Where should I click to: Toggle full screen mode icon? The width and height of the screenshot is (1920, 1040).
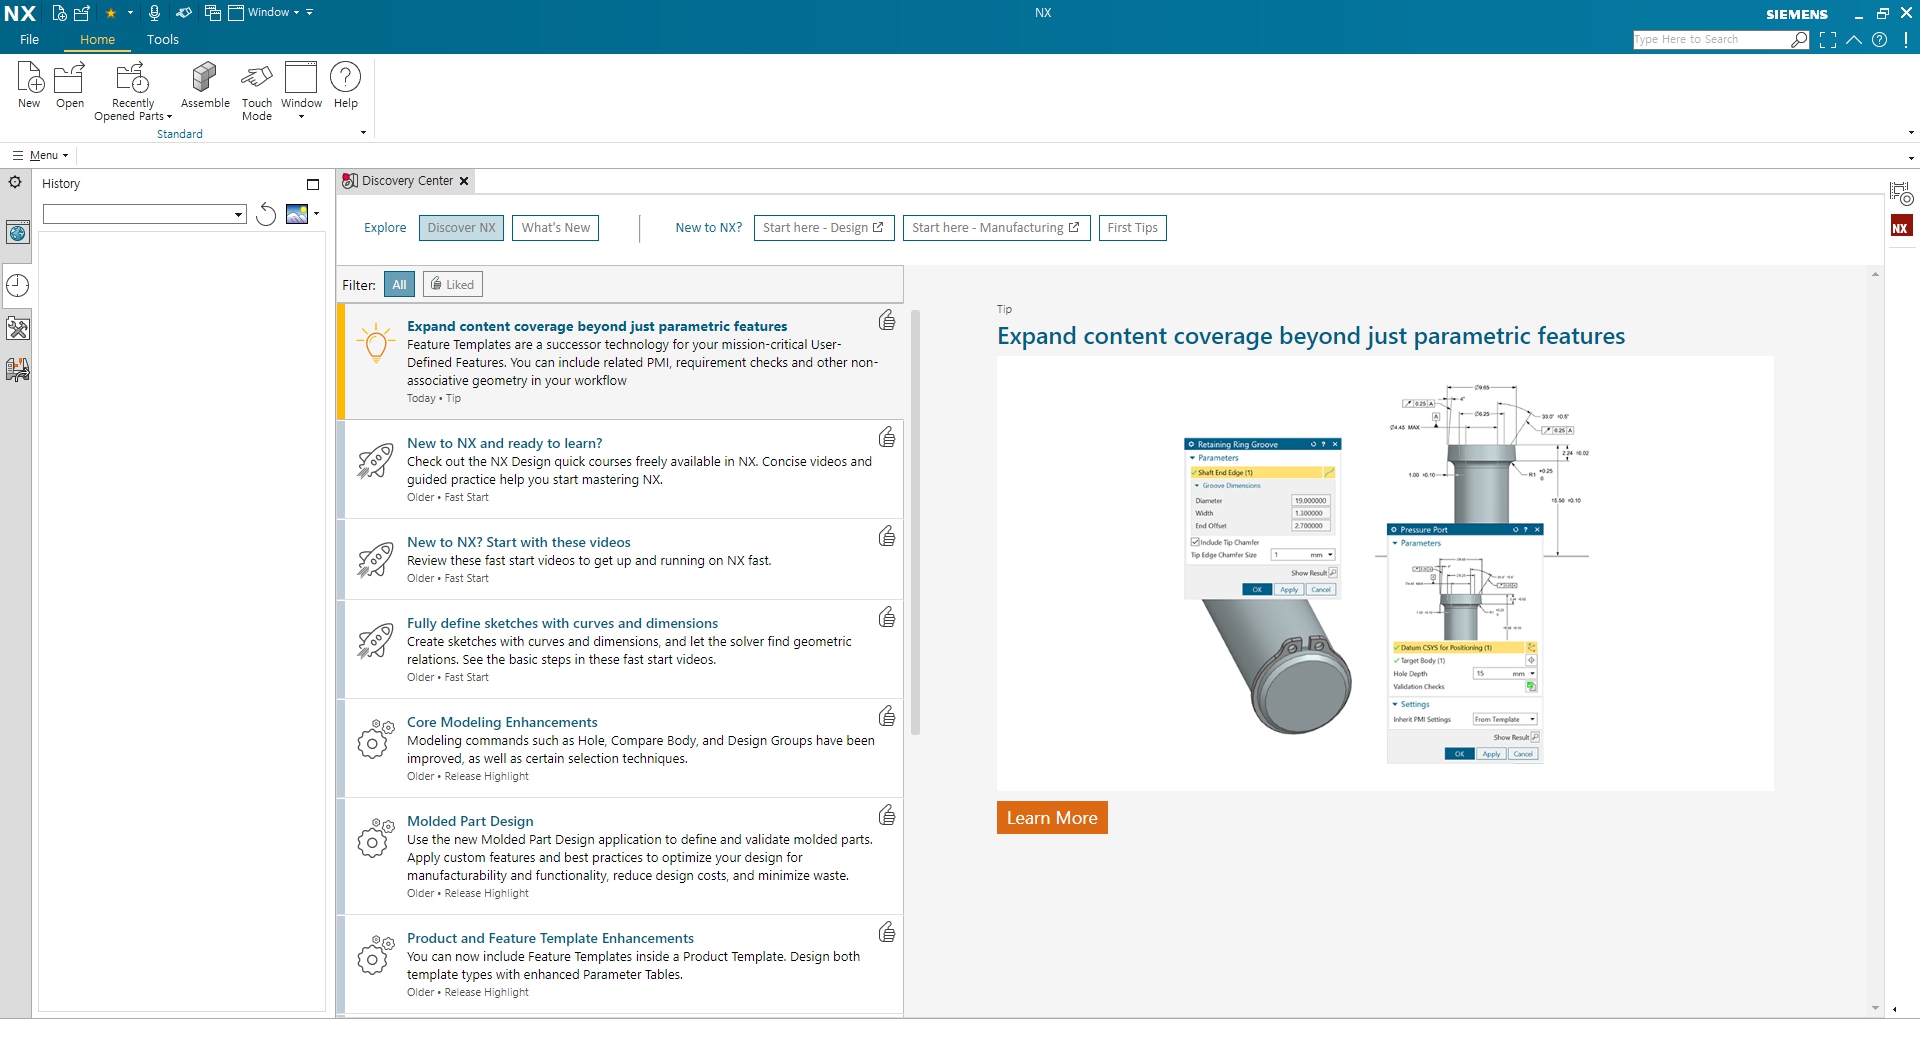[1828, 40]
